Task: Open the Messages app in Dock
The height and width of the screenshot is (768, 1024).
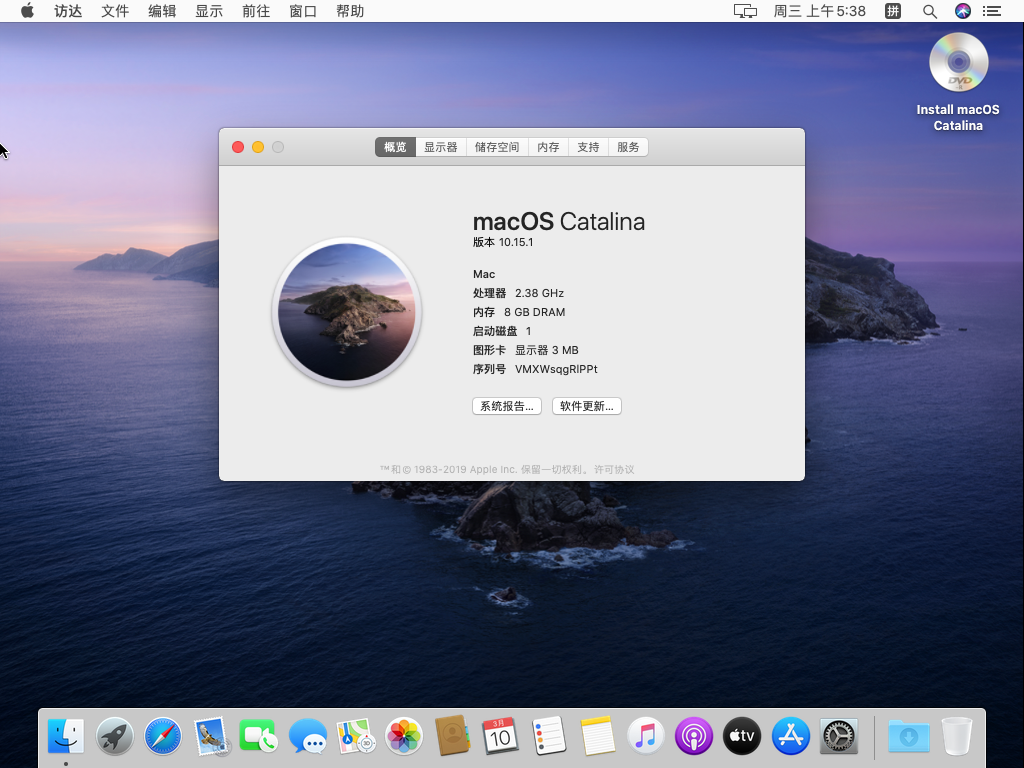Action: click(308, 737)
